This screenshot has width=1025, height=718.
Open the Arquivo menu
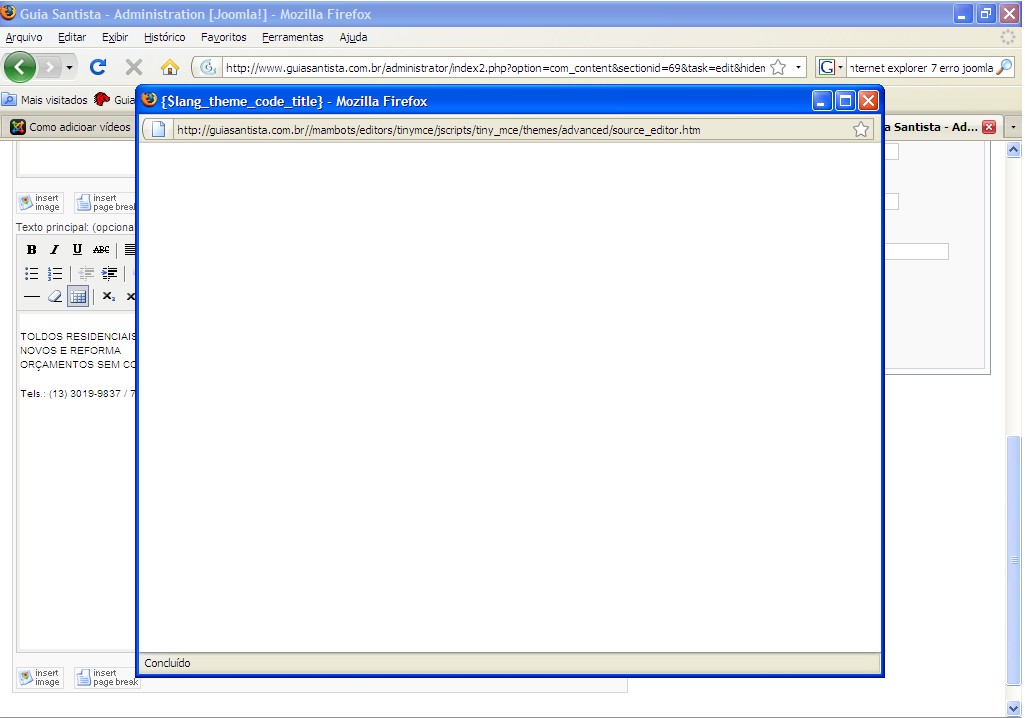pyautogui.click(x=24, y=37)
